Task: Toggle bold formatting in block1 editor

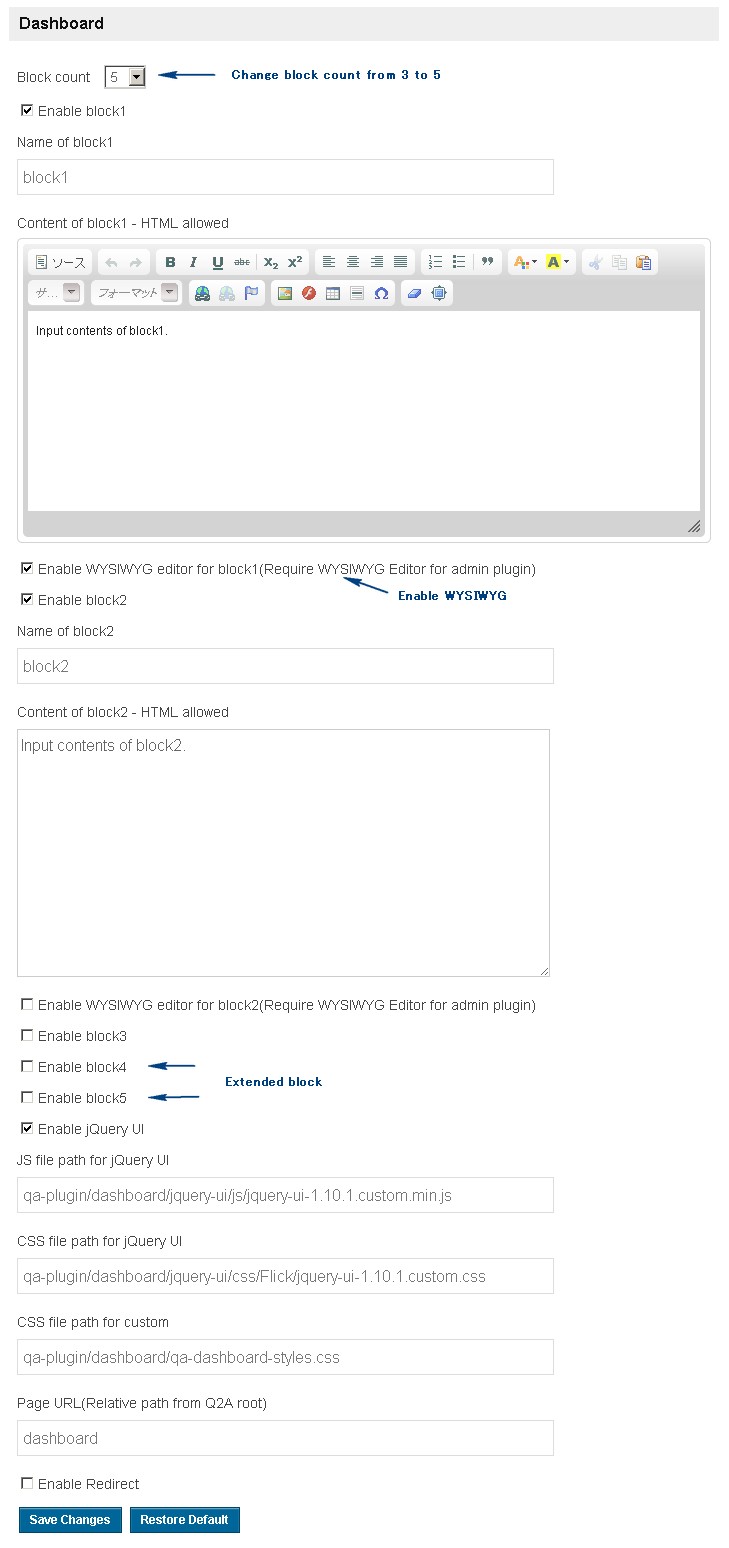Action: point(170,262)
